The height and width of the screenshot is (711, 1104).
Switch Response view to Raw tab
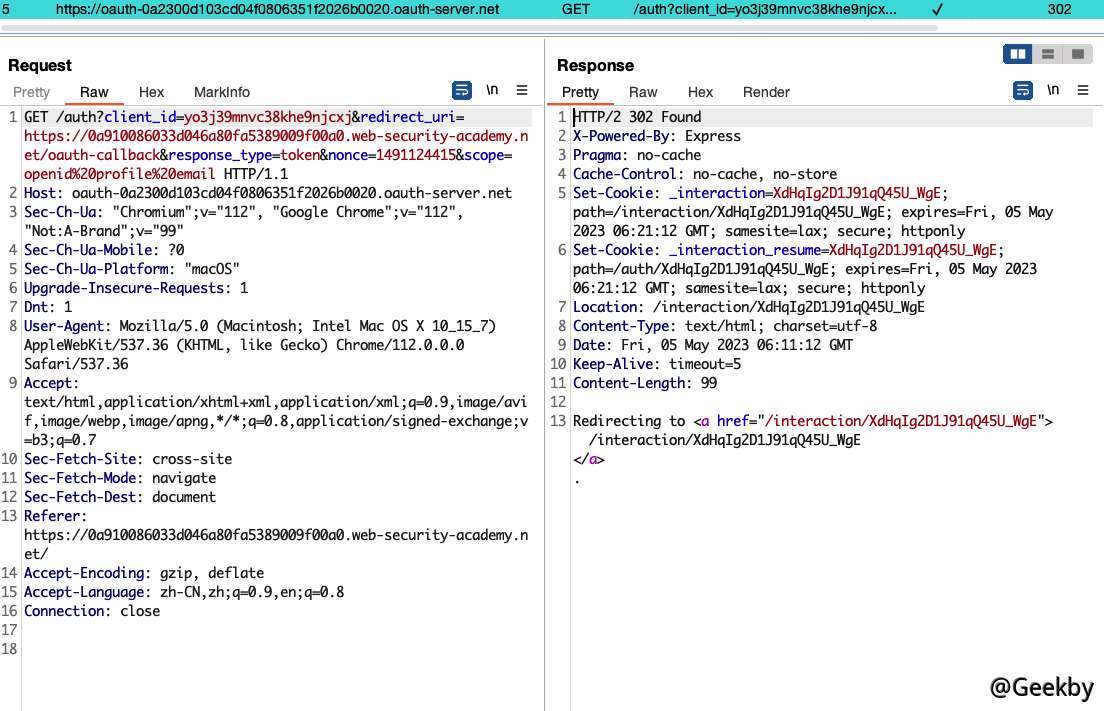pos(643,92)
